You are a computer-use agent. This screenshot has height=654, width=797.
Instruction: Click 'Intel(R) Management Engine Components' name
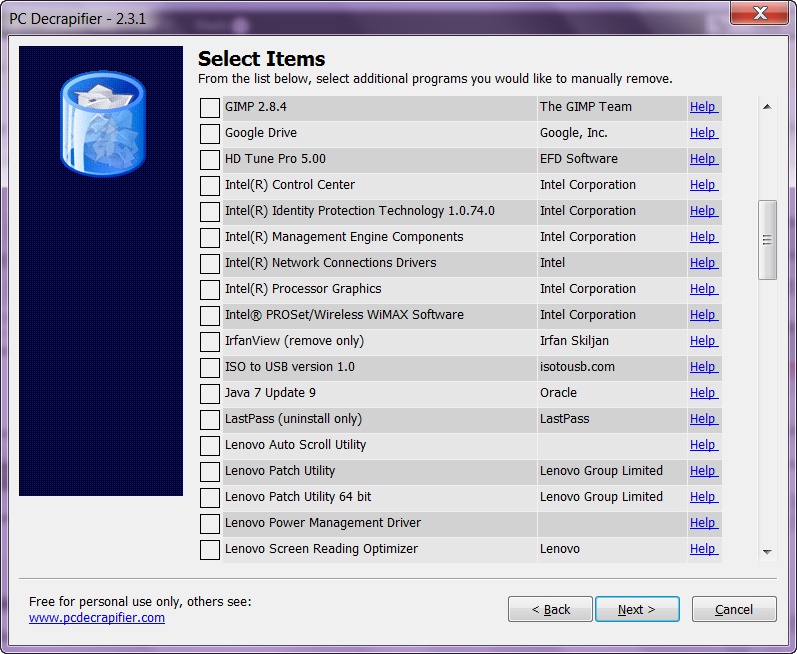pyautogui.click(x=344, y=237)
